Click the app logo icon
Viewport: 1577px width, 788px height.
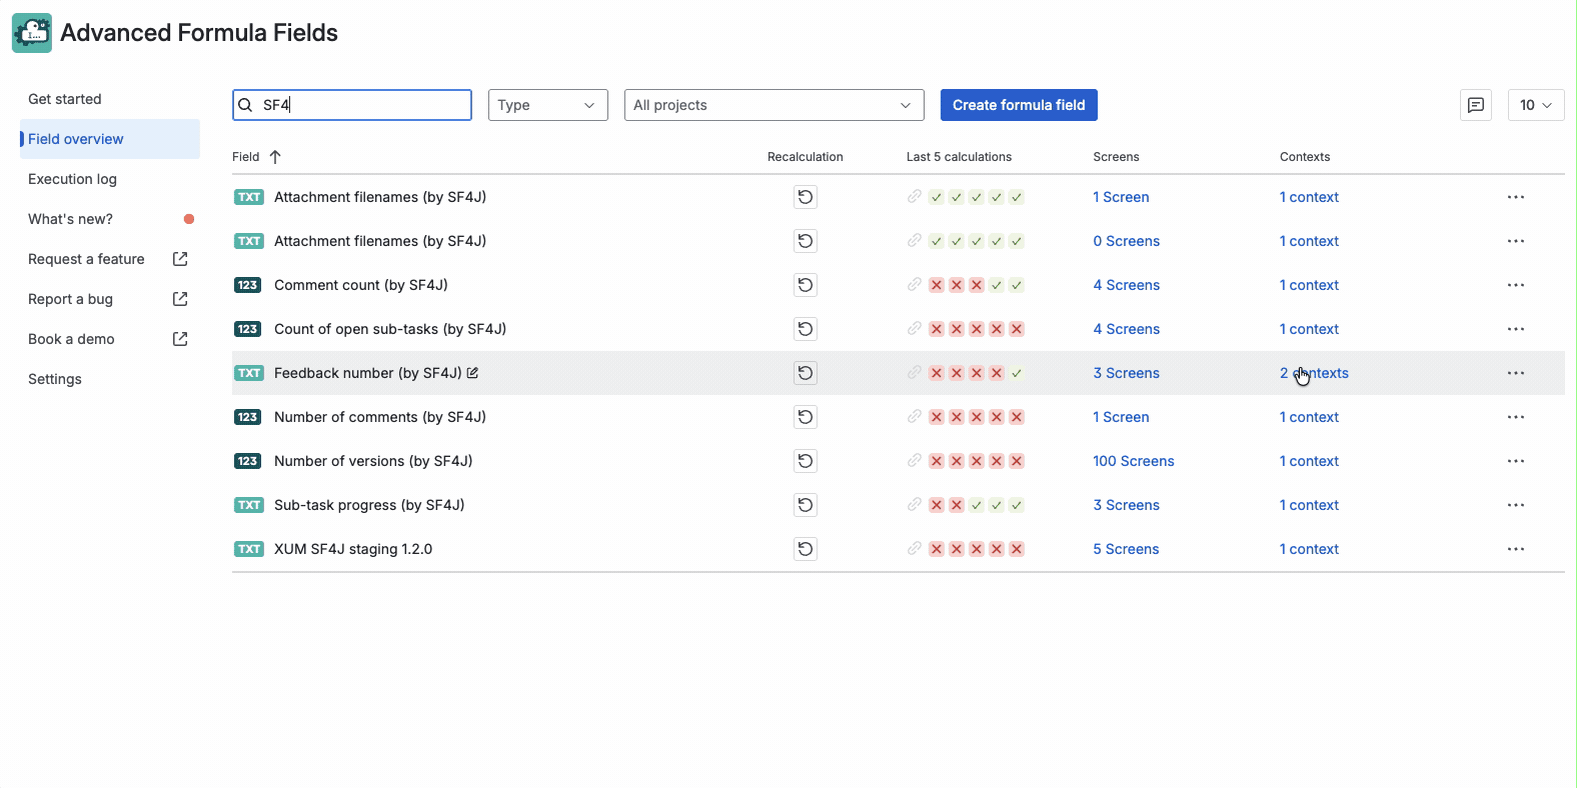pos(32,33)
